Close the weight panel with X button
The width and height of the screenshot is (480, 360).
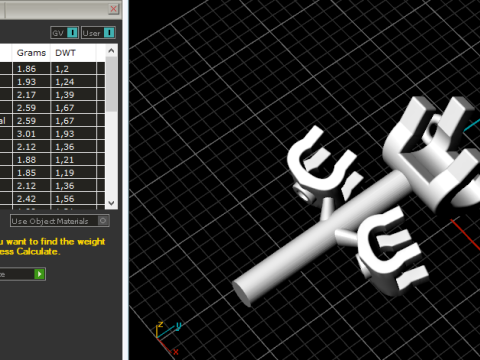113,9
